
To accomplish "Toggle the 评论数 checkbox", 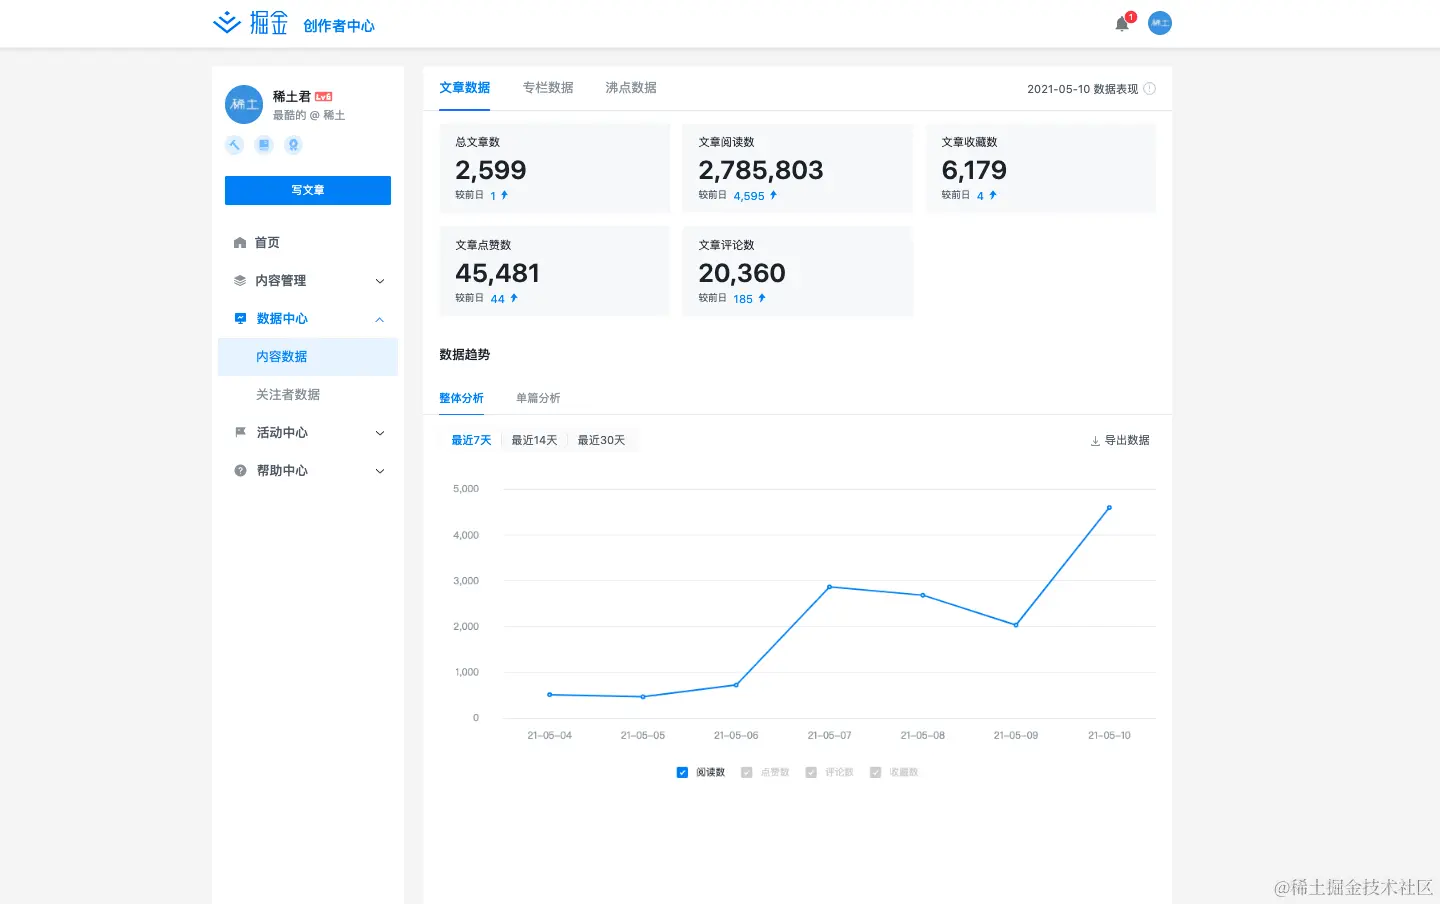I will click(811, 773).
